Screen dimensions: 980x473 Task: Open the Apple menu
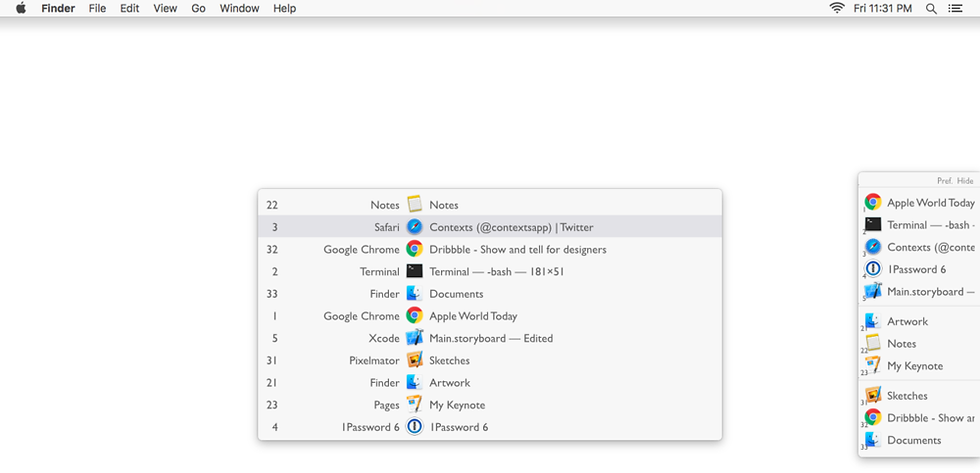21,8
